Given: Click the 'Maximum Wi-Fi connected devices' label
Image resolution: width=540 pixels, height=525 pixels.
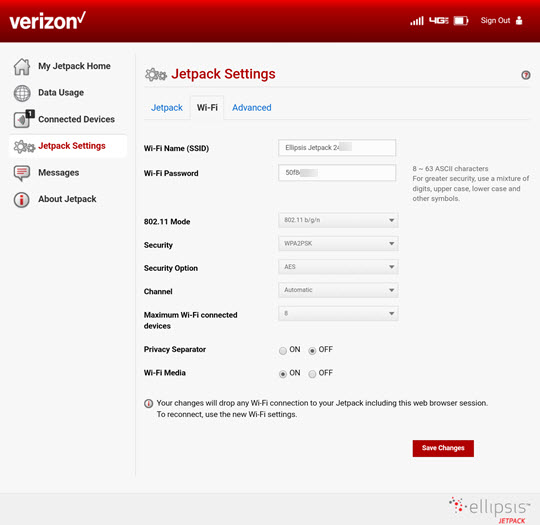Looking at the screenshot, I should tap(190, 320).
